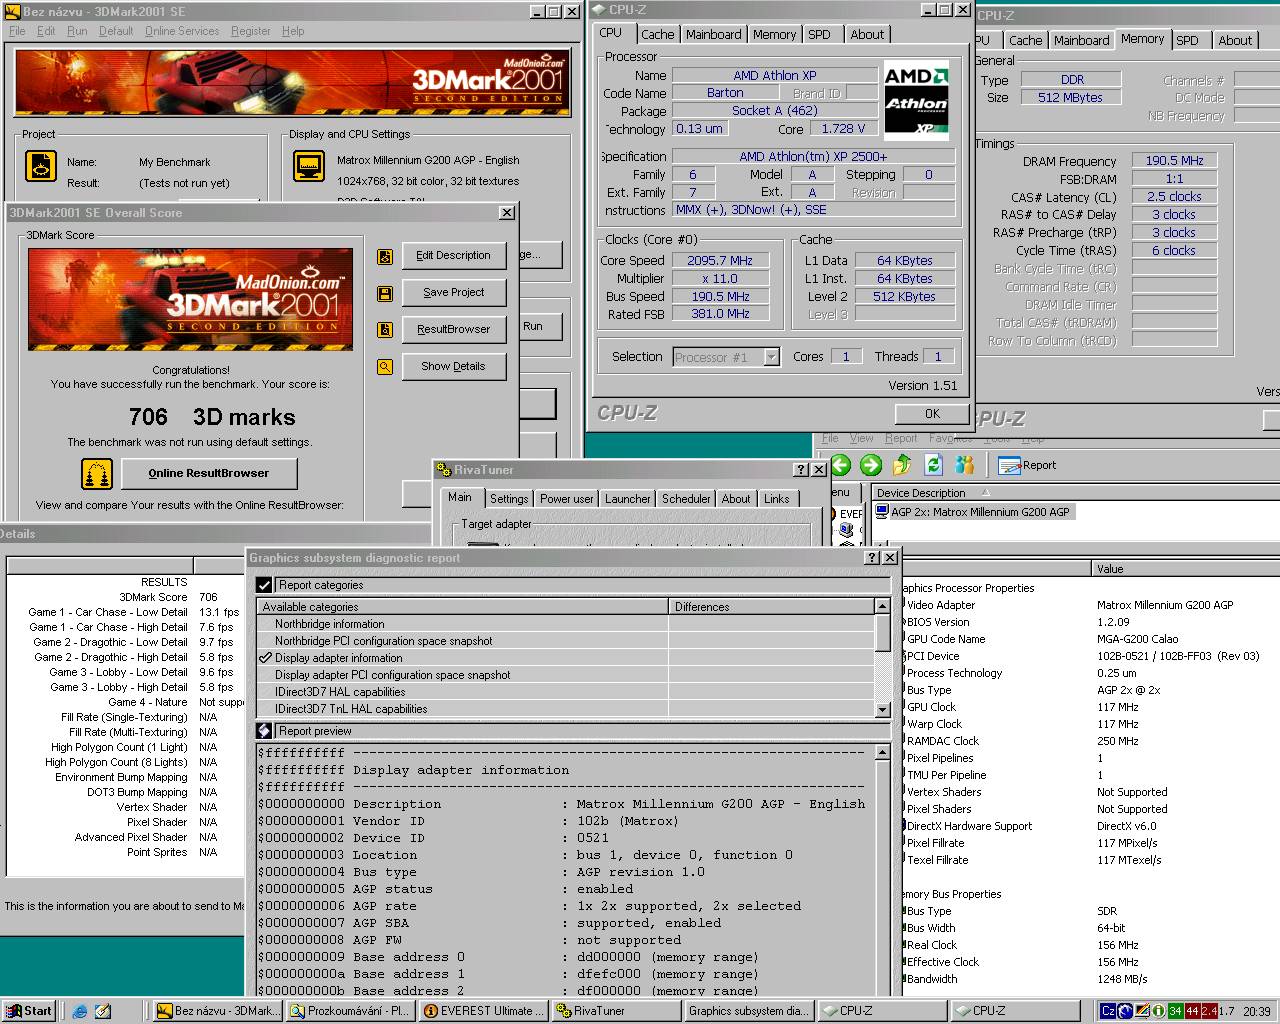Click the Report categories checkmark icon
Screen dimensions: 1280x1024
coord(264,585)
